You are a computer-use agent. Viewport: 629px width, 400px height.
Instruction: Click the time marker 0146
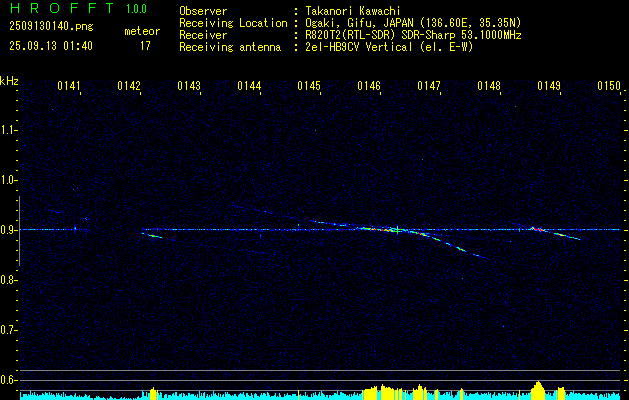coord(369,86)
